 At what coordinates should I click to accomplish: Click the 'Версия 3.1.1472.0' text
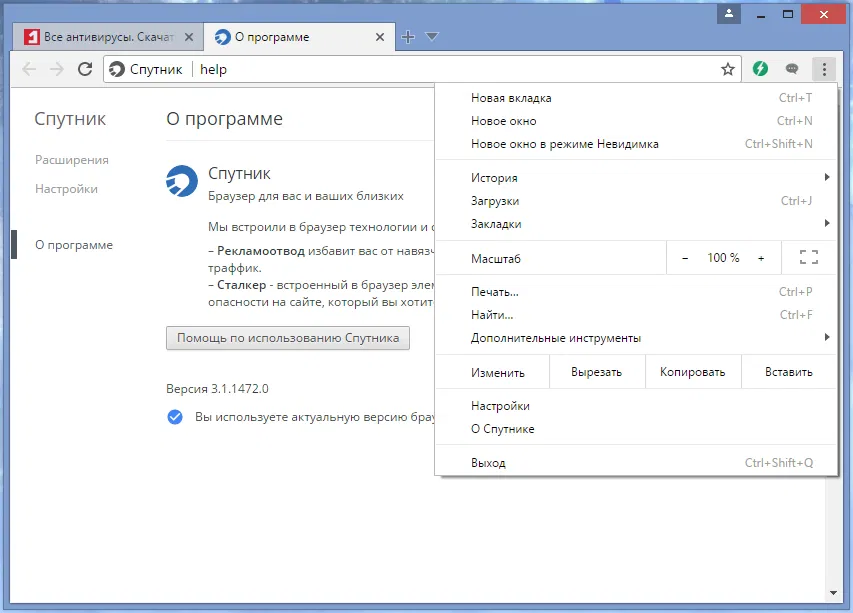point(217,389)
